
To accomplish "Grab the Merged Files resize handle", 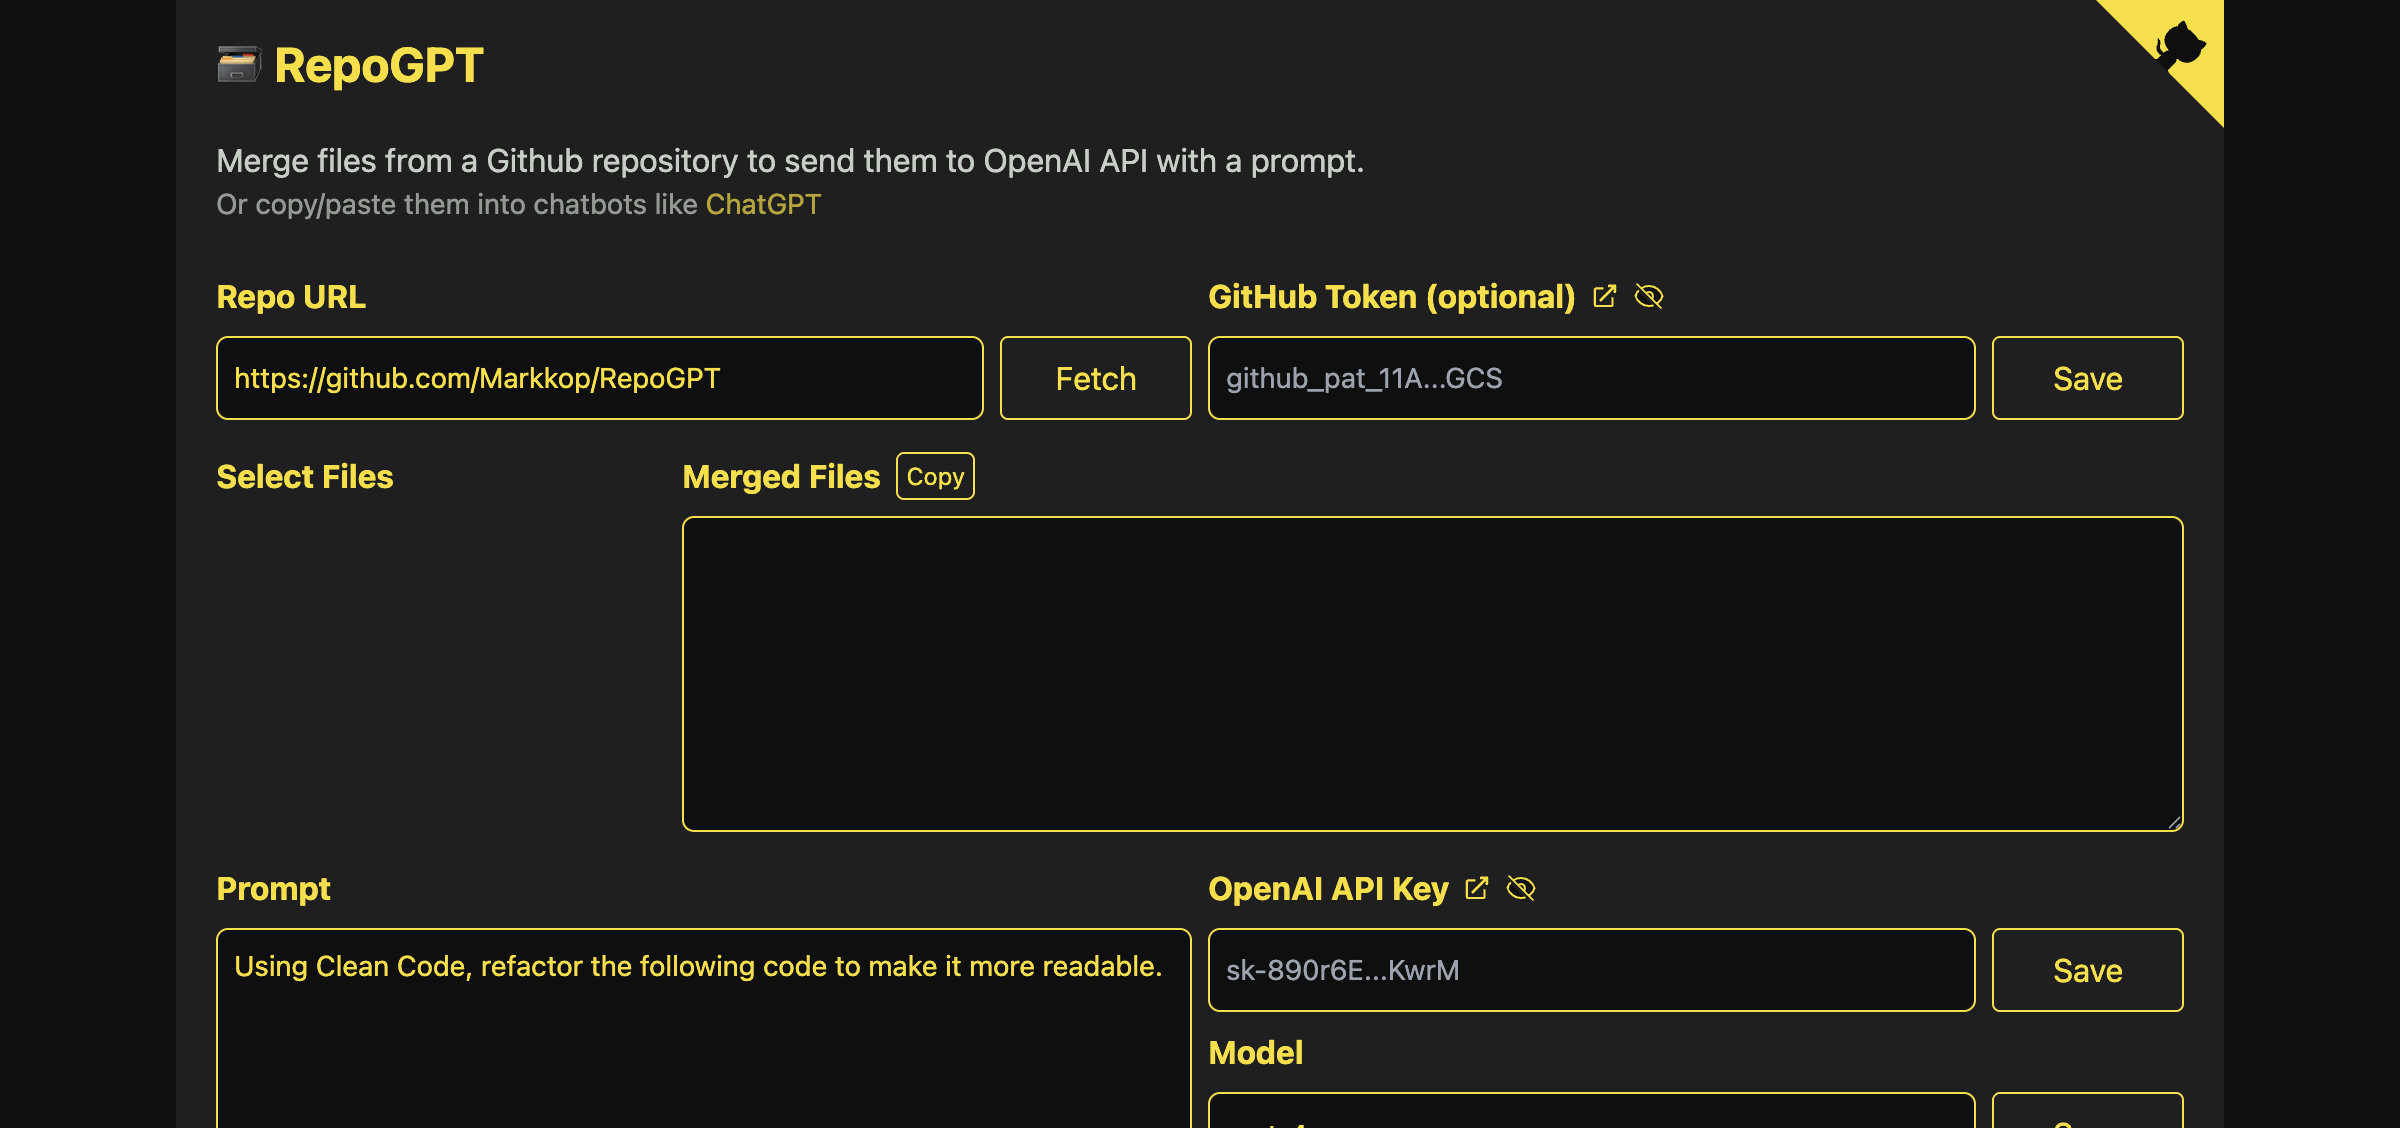I will coord(2174,822).
